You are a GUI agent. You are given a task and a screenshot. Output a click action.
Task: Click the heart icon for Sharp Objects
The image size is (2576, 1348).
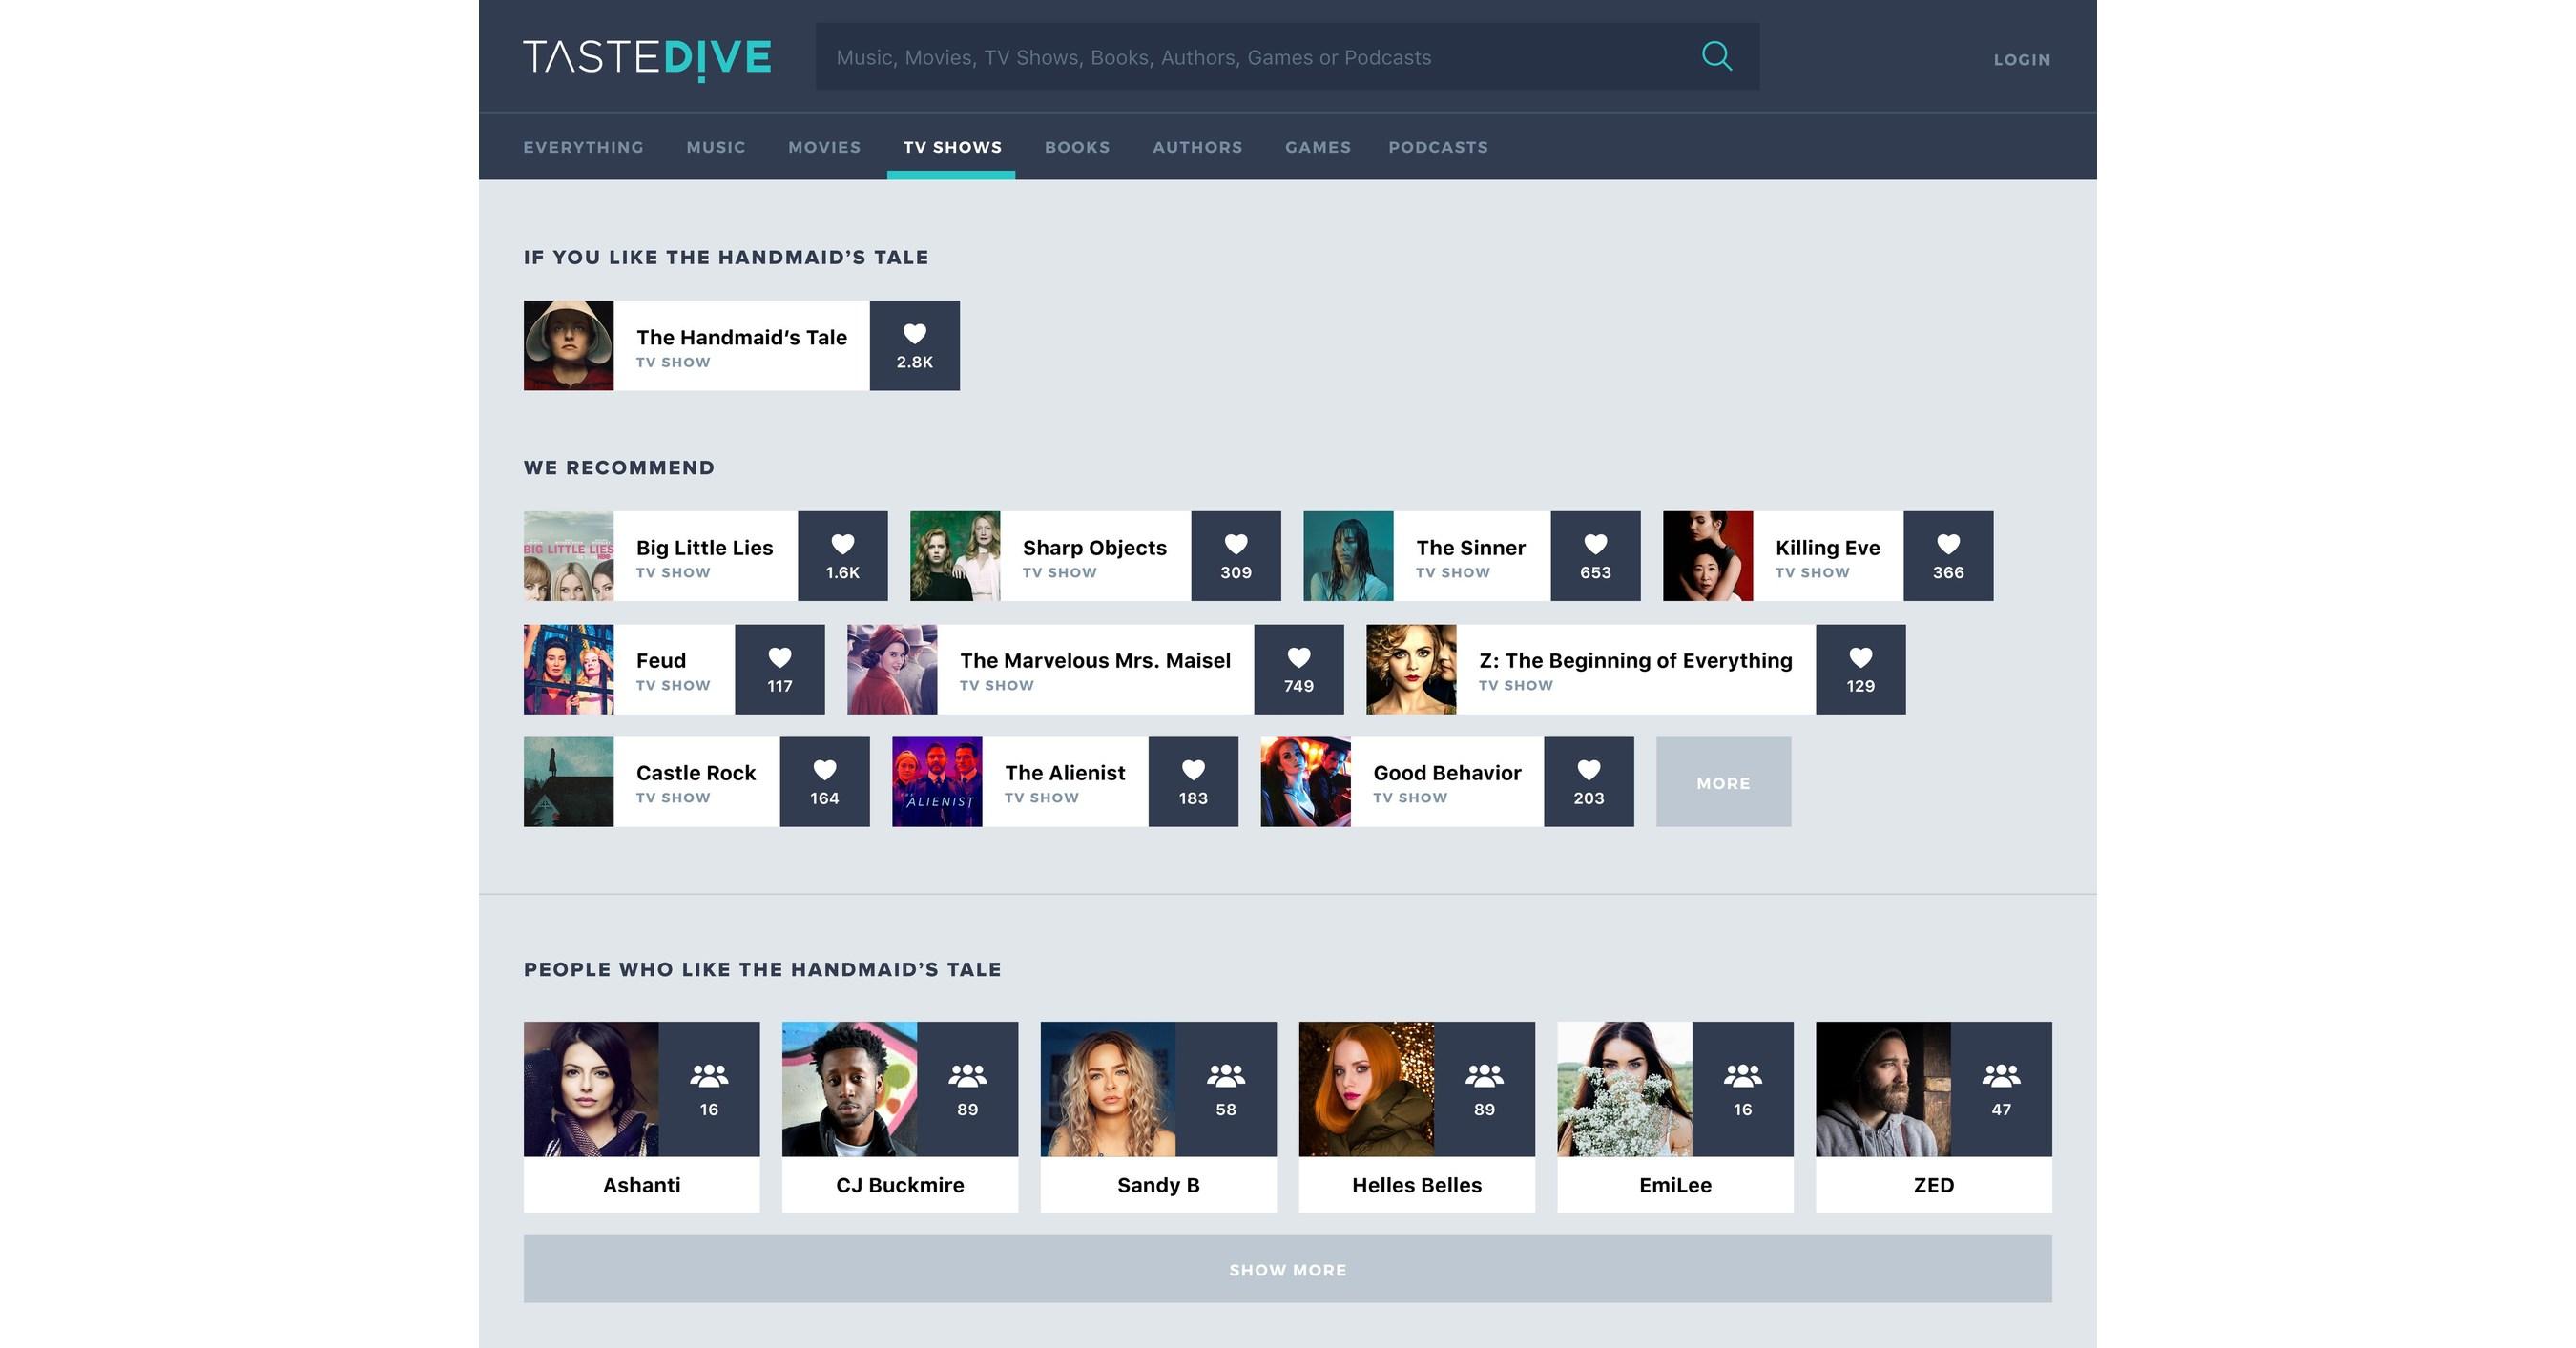1236,542
